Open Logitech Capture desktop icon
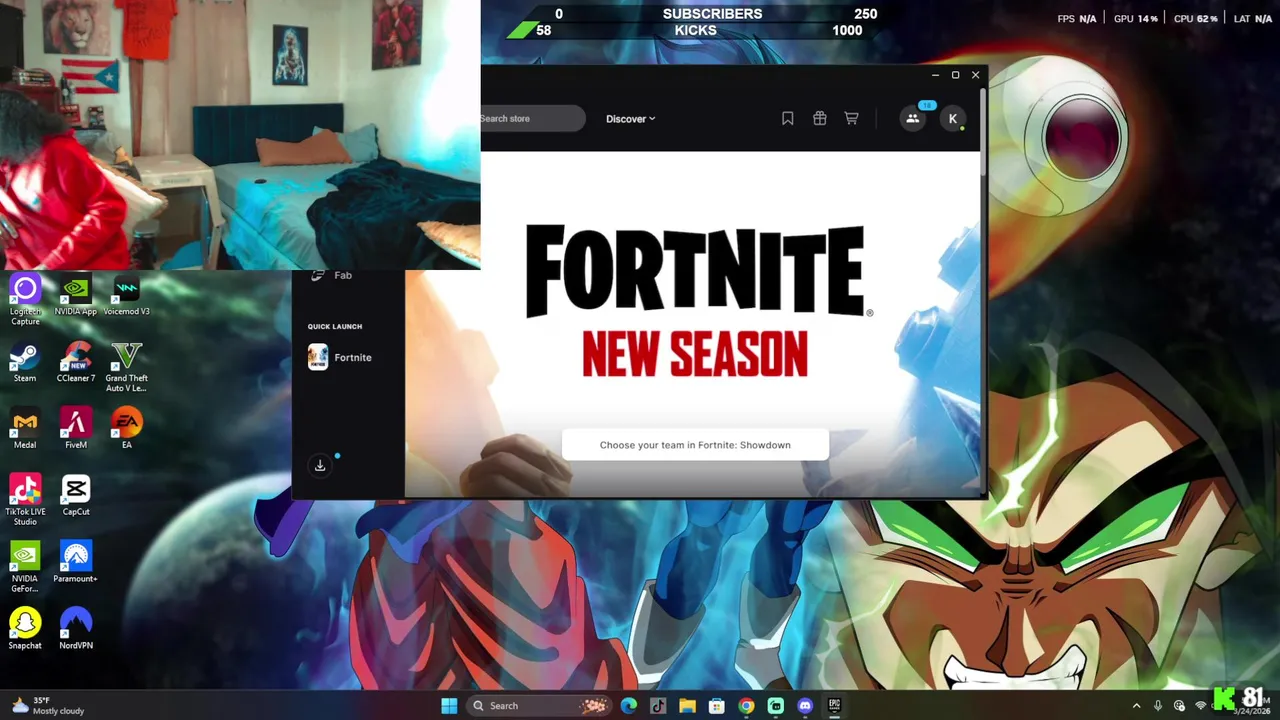 pos(25,300)
